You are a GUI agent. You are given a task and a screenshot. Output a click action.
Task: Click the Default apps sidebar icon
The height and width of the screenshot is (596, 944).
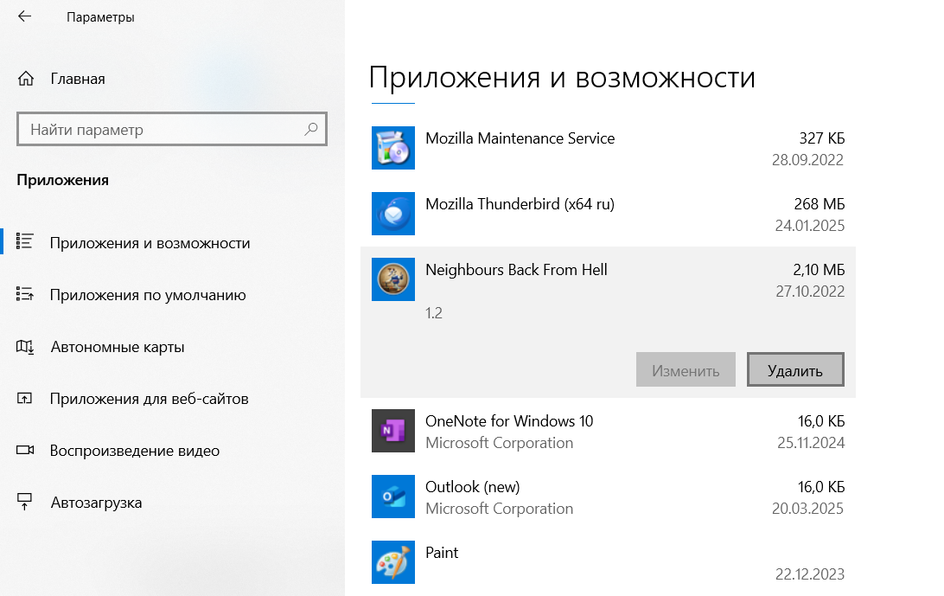pos(25,294)
